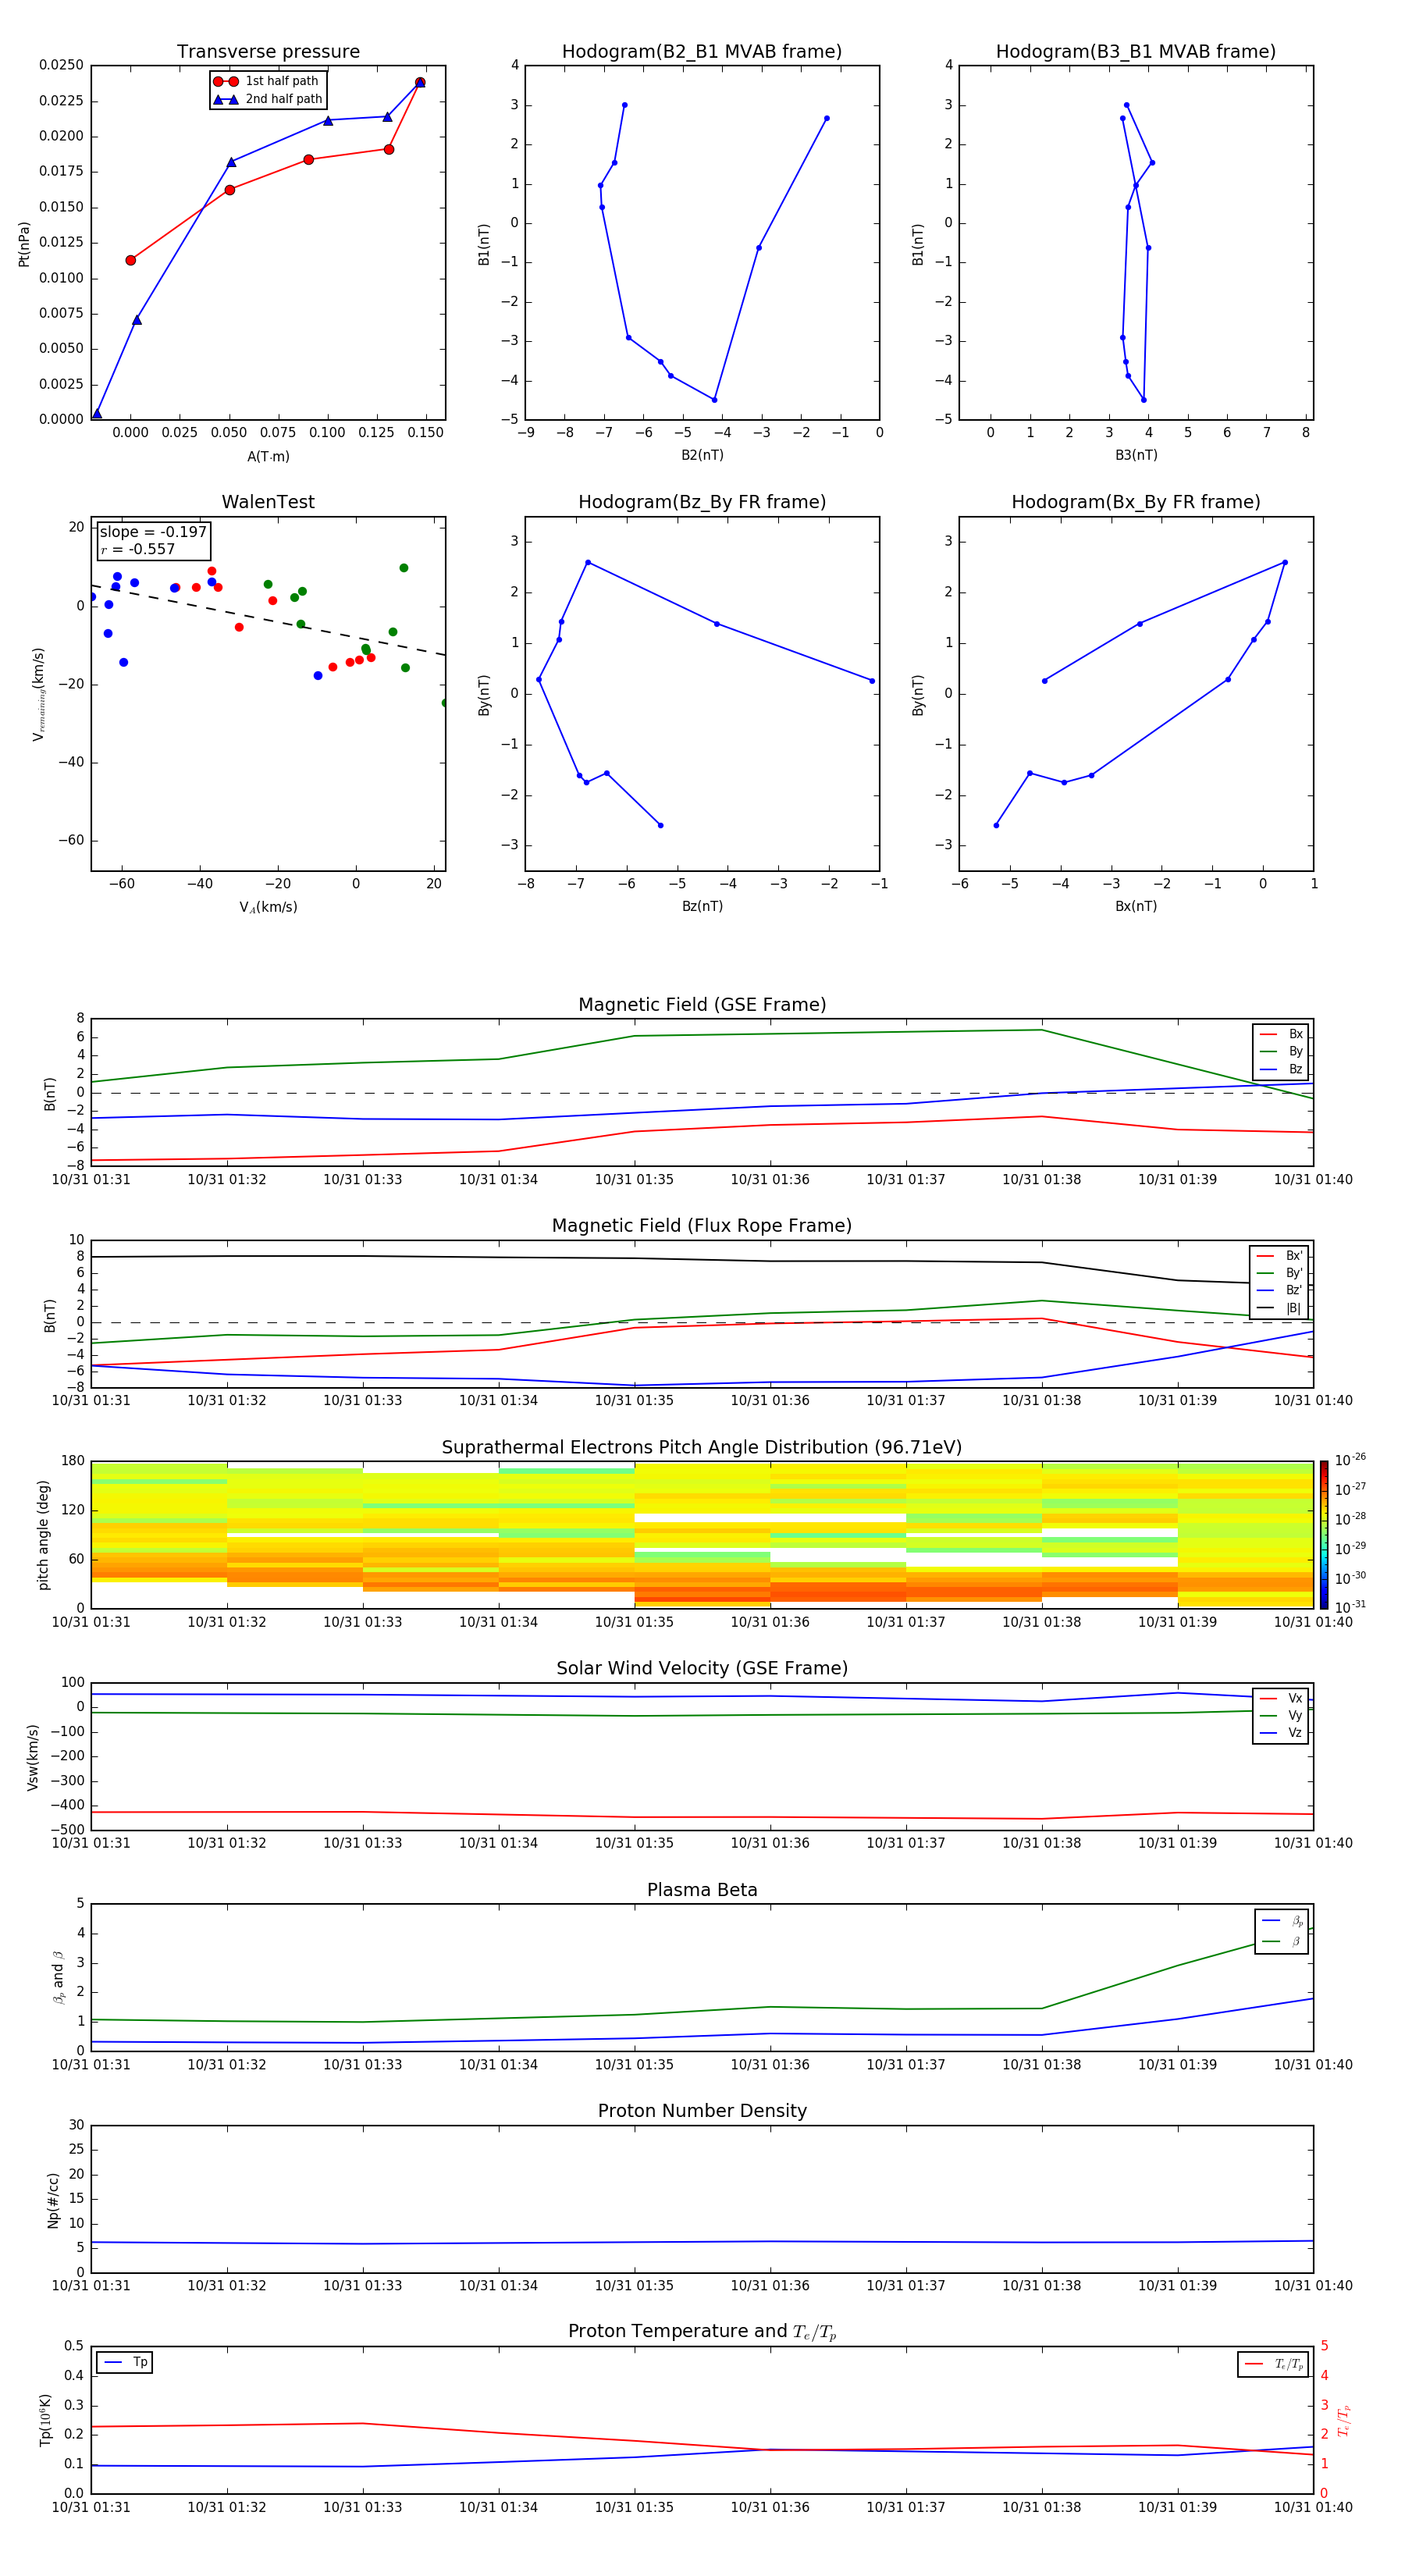1405x2576 pixels.
Task: Click the Suprathermal Electrons Pitch Angle title
Action: pos(702,1448)
